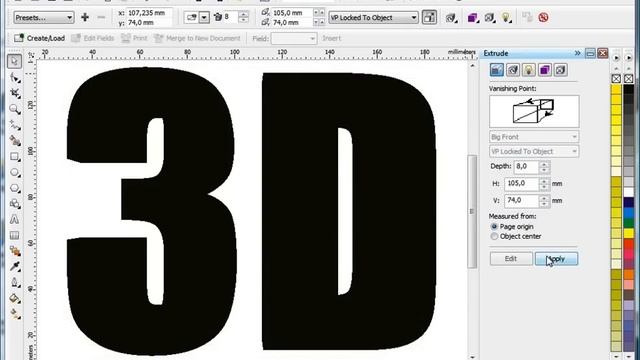Select the Freehand curve tool
This screenshot has width=640, height=360.
point(15,125)
